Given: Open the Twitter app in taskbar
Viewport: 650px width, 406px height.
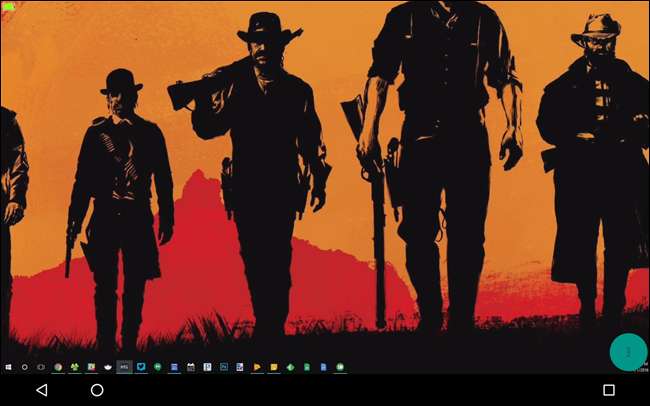Looking at the screenshot, I should click(141, 367).
